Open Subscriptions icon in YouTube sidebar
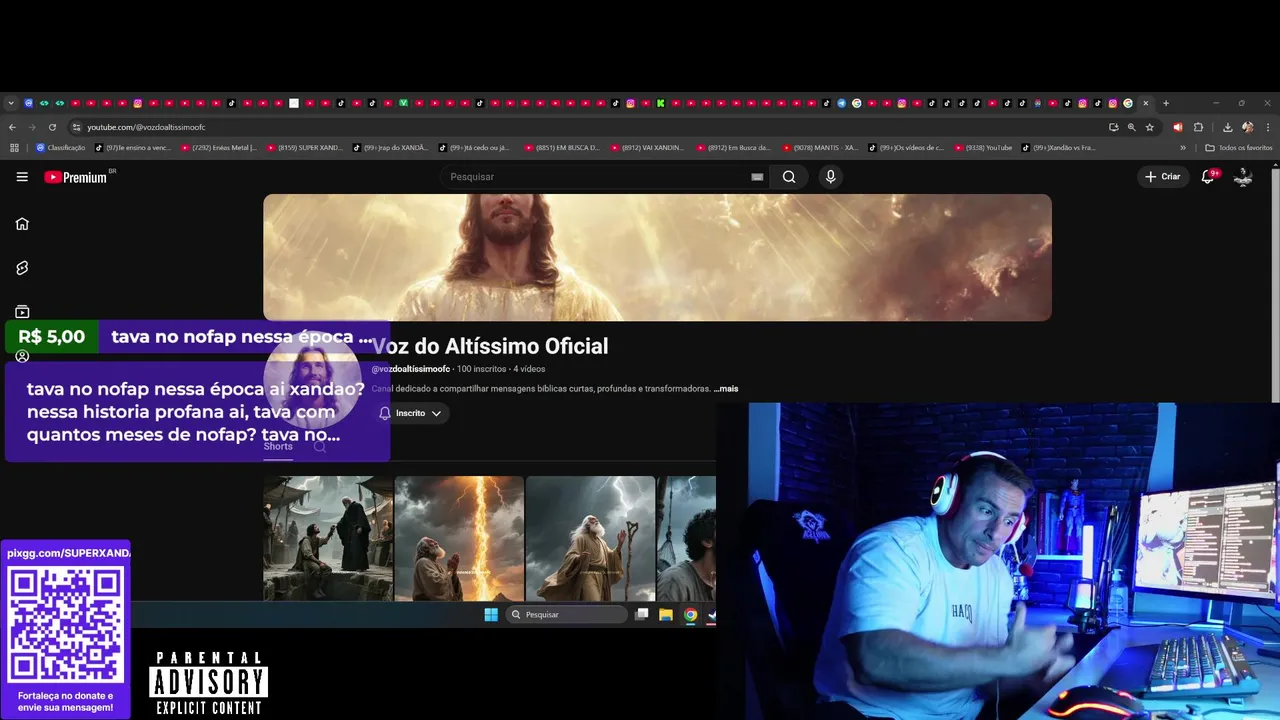Image resolution: width=1280 pixels, height=720 pixels. [22, 312]
